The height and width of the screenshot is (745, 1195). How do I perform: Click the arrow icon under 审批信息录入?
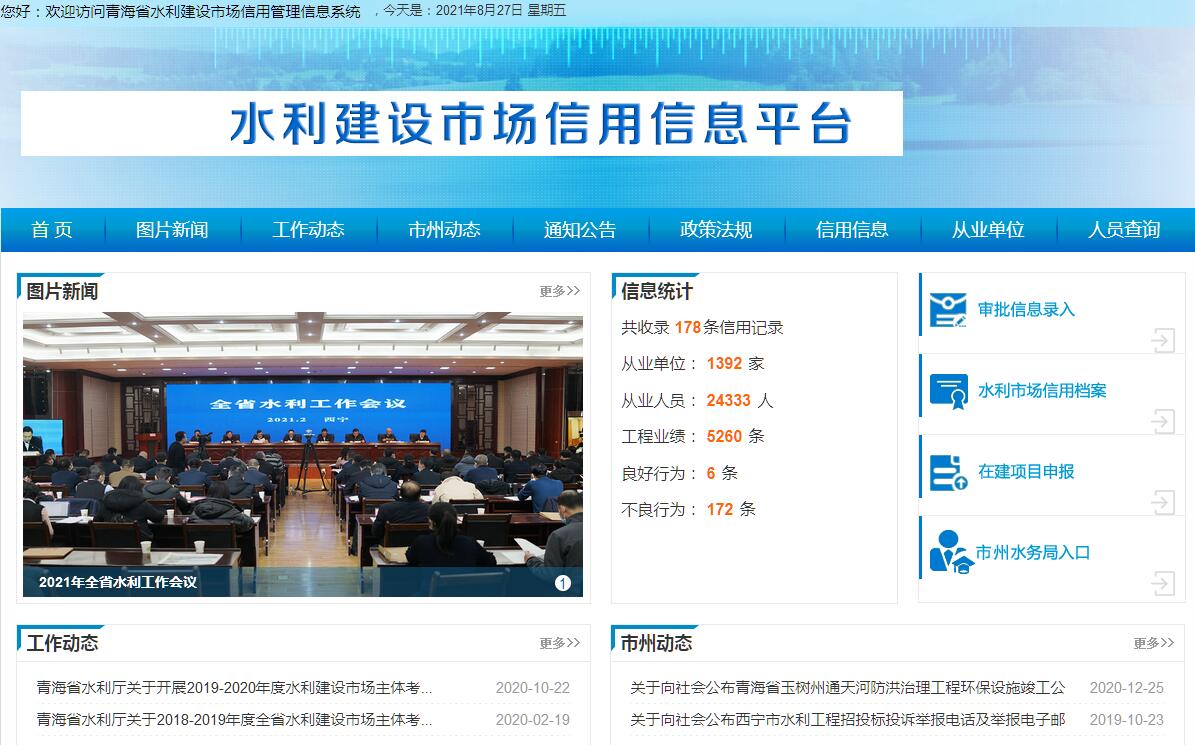tap(1162, 341)
